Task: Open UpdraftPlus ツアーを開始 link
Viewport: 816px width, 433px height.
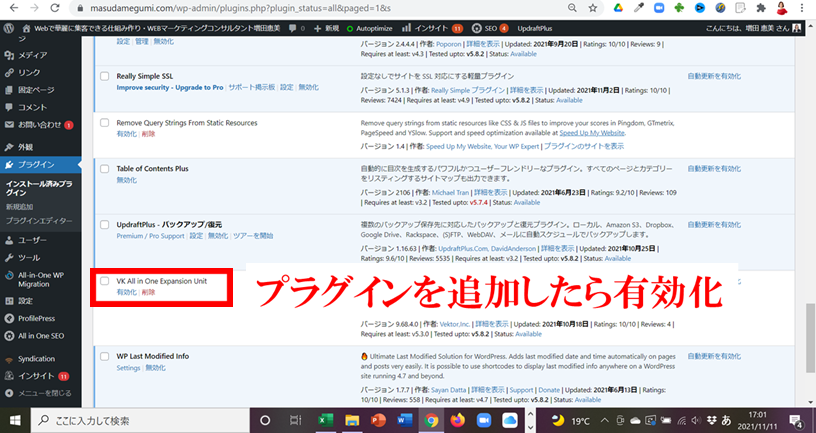Action: (253, 236)
